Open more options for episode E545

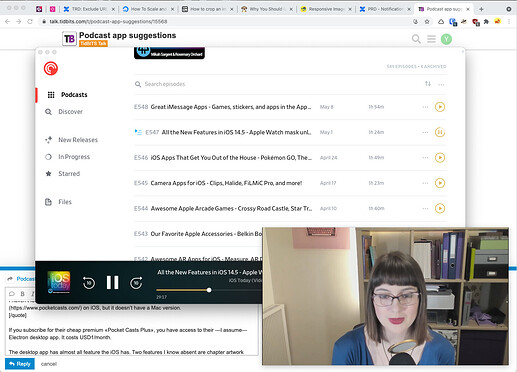tap(425, 183)
